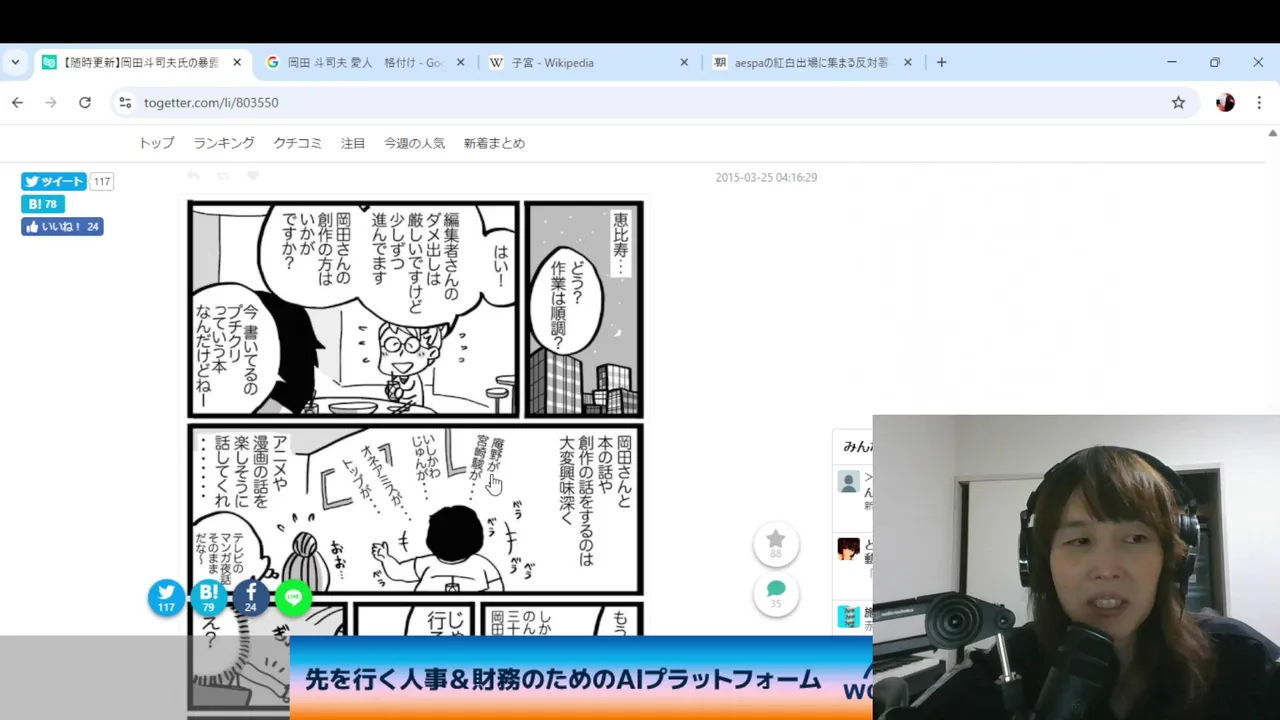This screenshot has height=720, width=1280.
Task: Click the faded retweet icon above comic
Action: tap(223, 176)
